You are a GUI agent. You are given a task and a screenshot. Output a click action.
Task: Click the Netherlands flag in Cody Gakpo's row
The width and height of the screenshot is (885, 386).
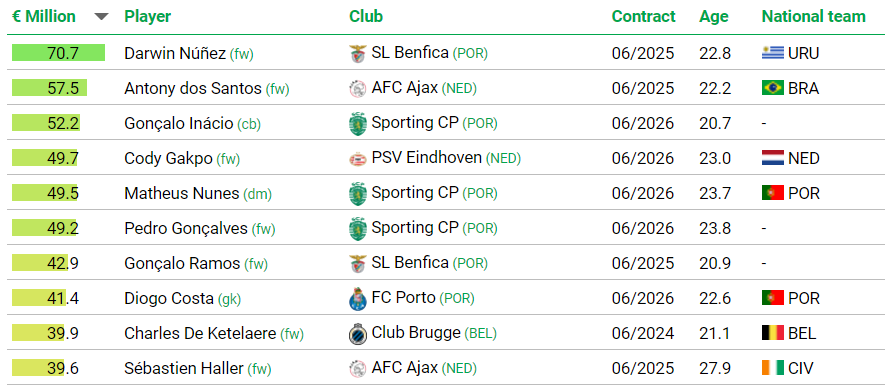(773, 159)
